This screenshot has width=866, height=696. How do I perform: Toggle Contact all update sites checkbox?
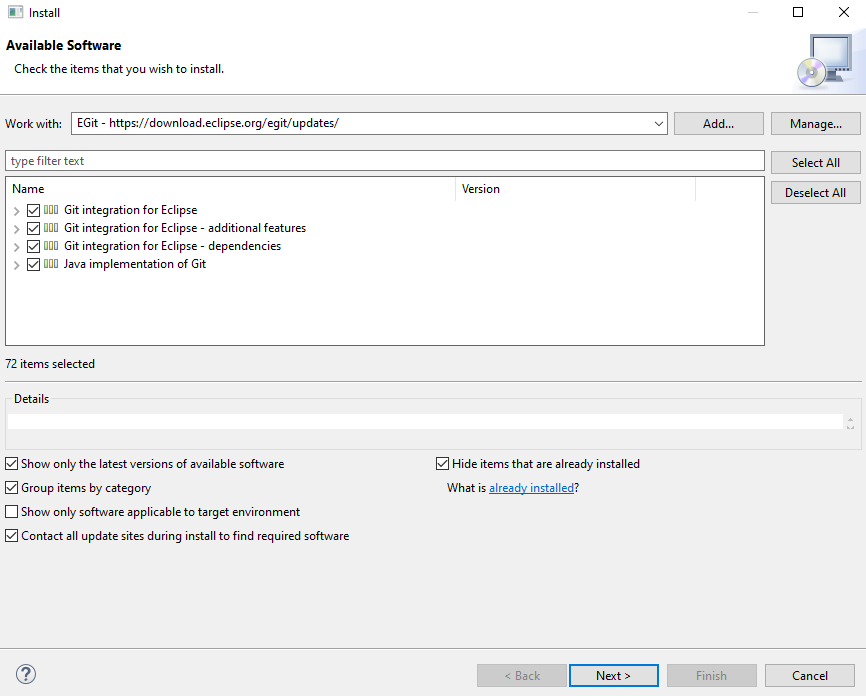point(12,535)
